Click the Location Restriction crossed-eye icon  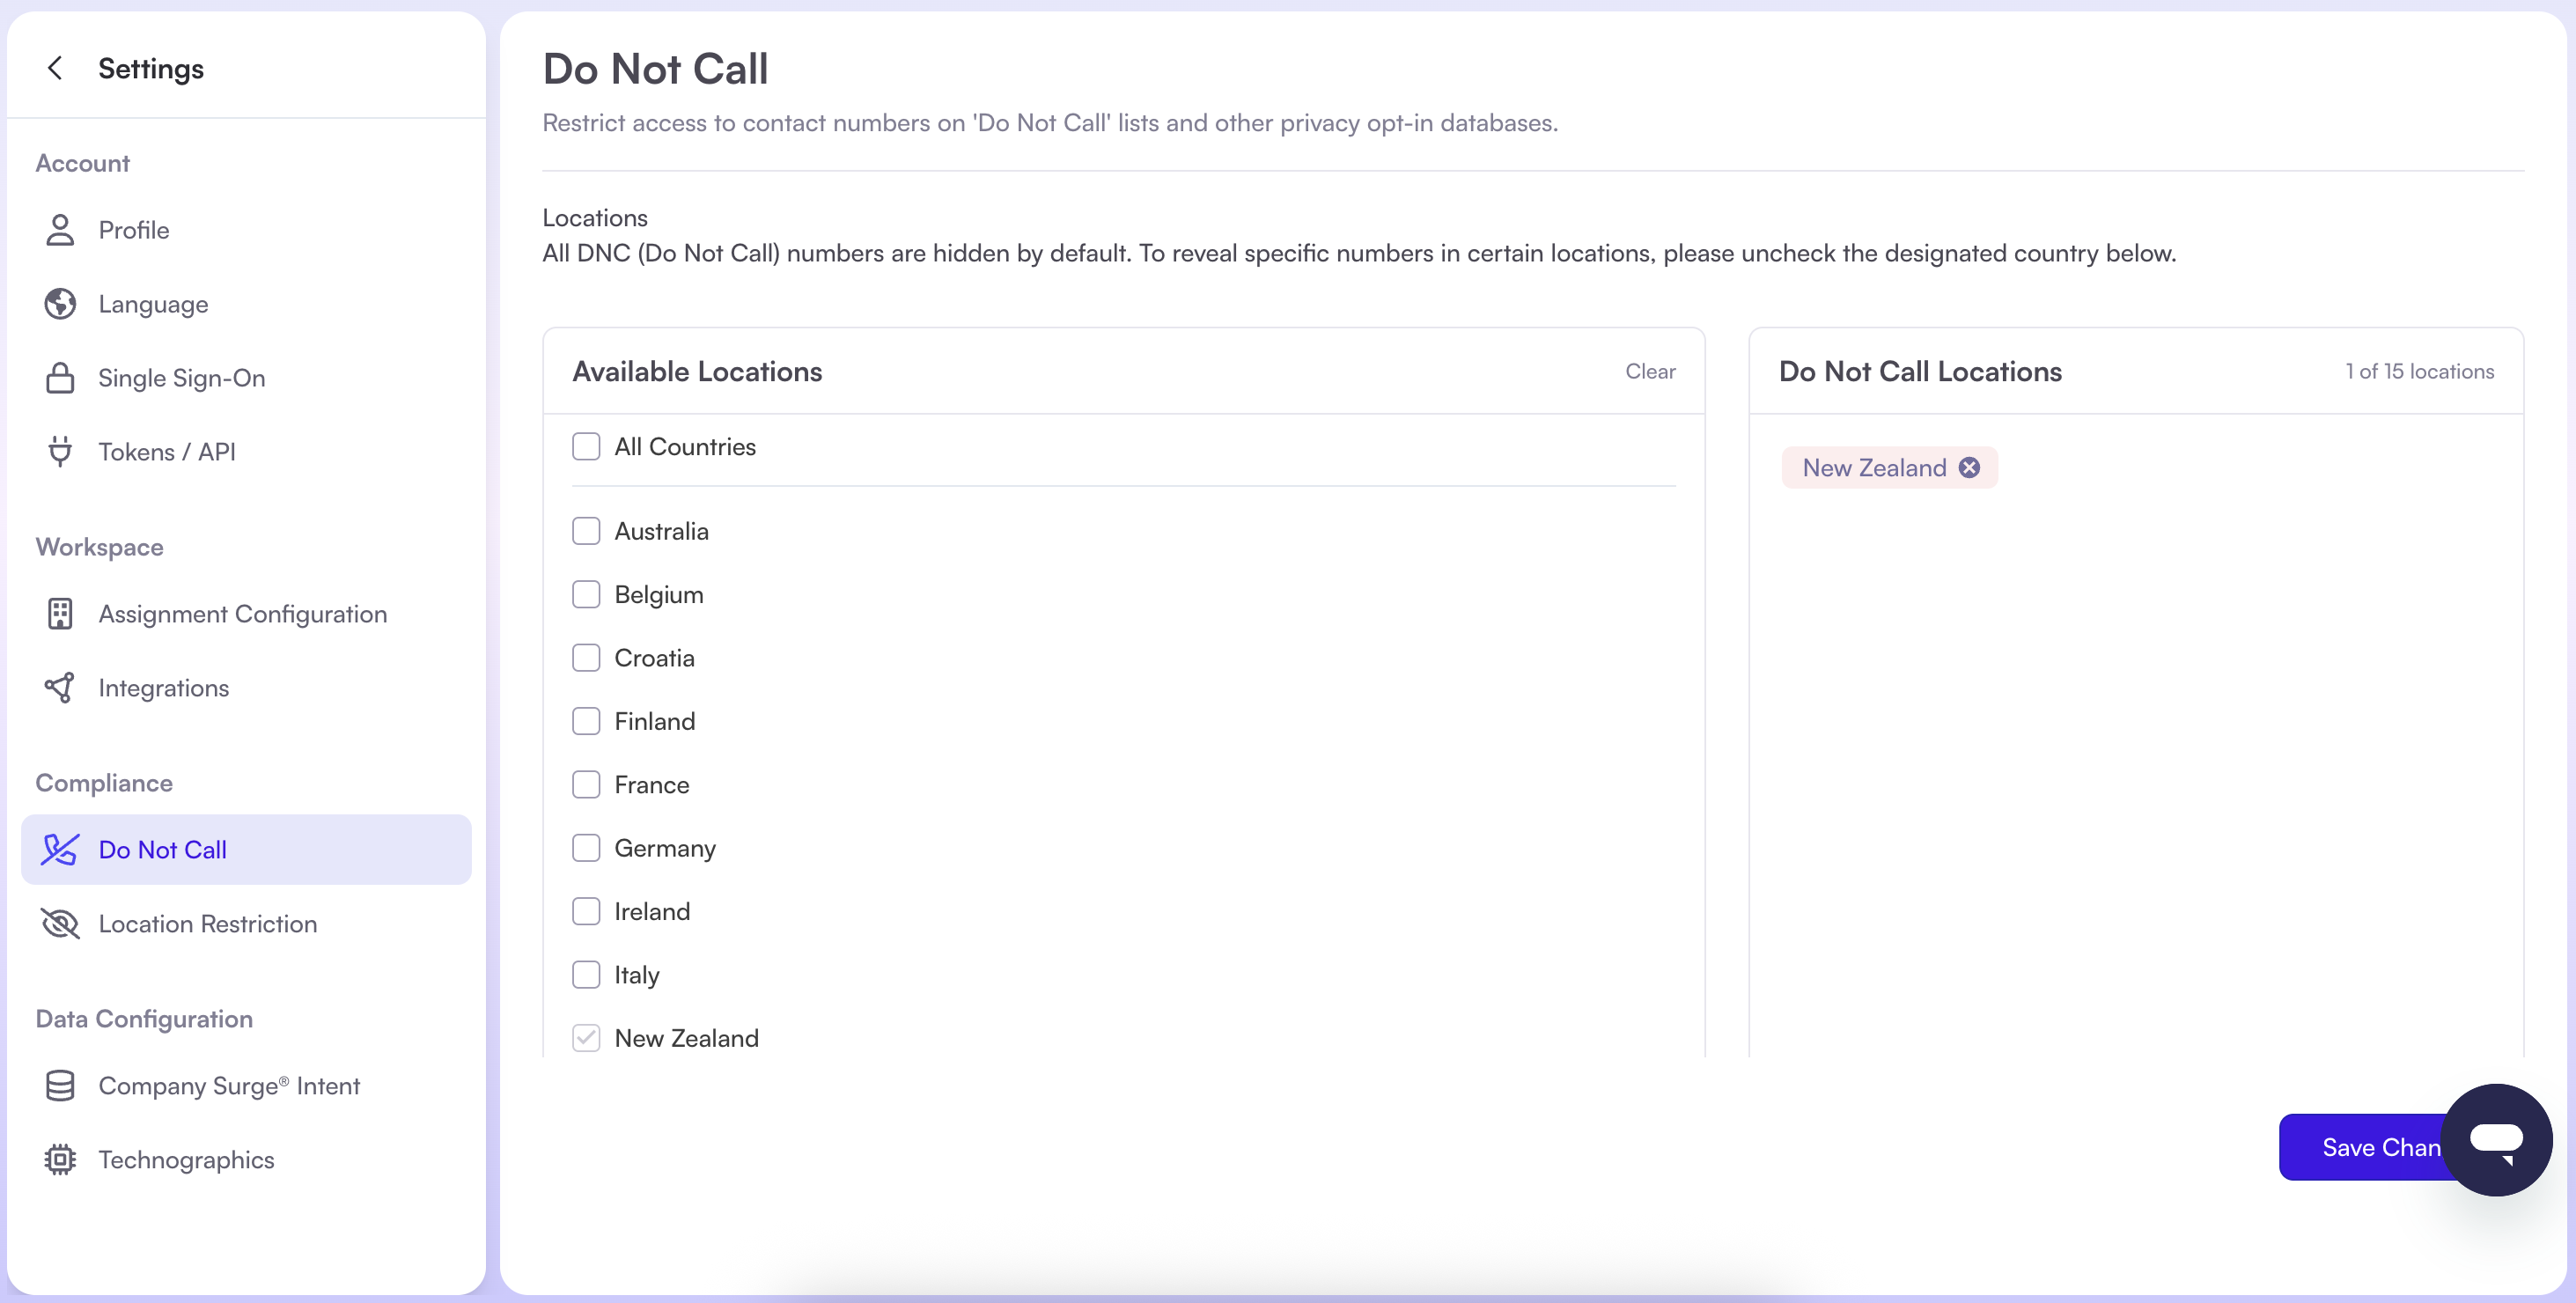(x=60, y=924)
